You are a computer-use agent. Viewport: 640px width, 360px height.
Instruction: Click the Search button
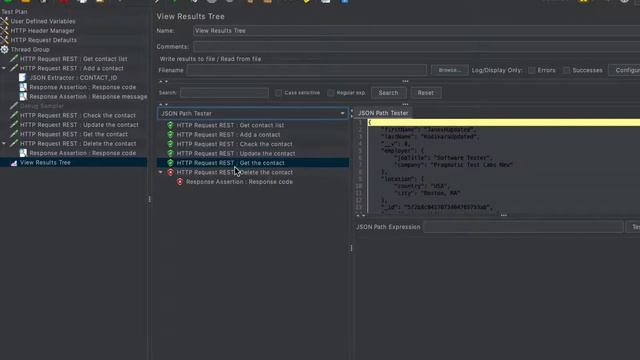[388, 93]
